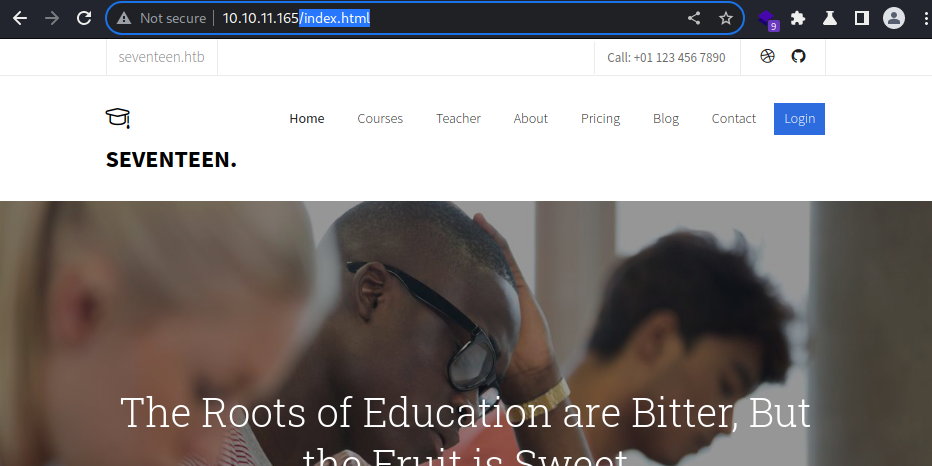Open the Dribbble social icon
This screenshot has height=466, width=932.
click(x=767, y=56)
